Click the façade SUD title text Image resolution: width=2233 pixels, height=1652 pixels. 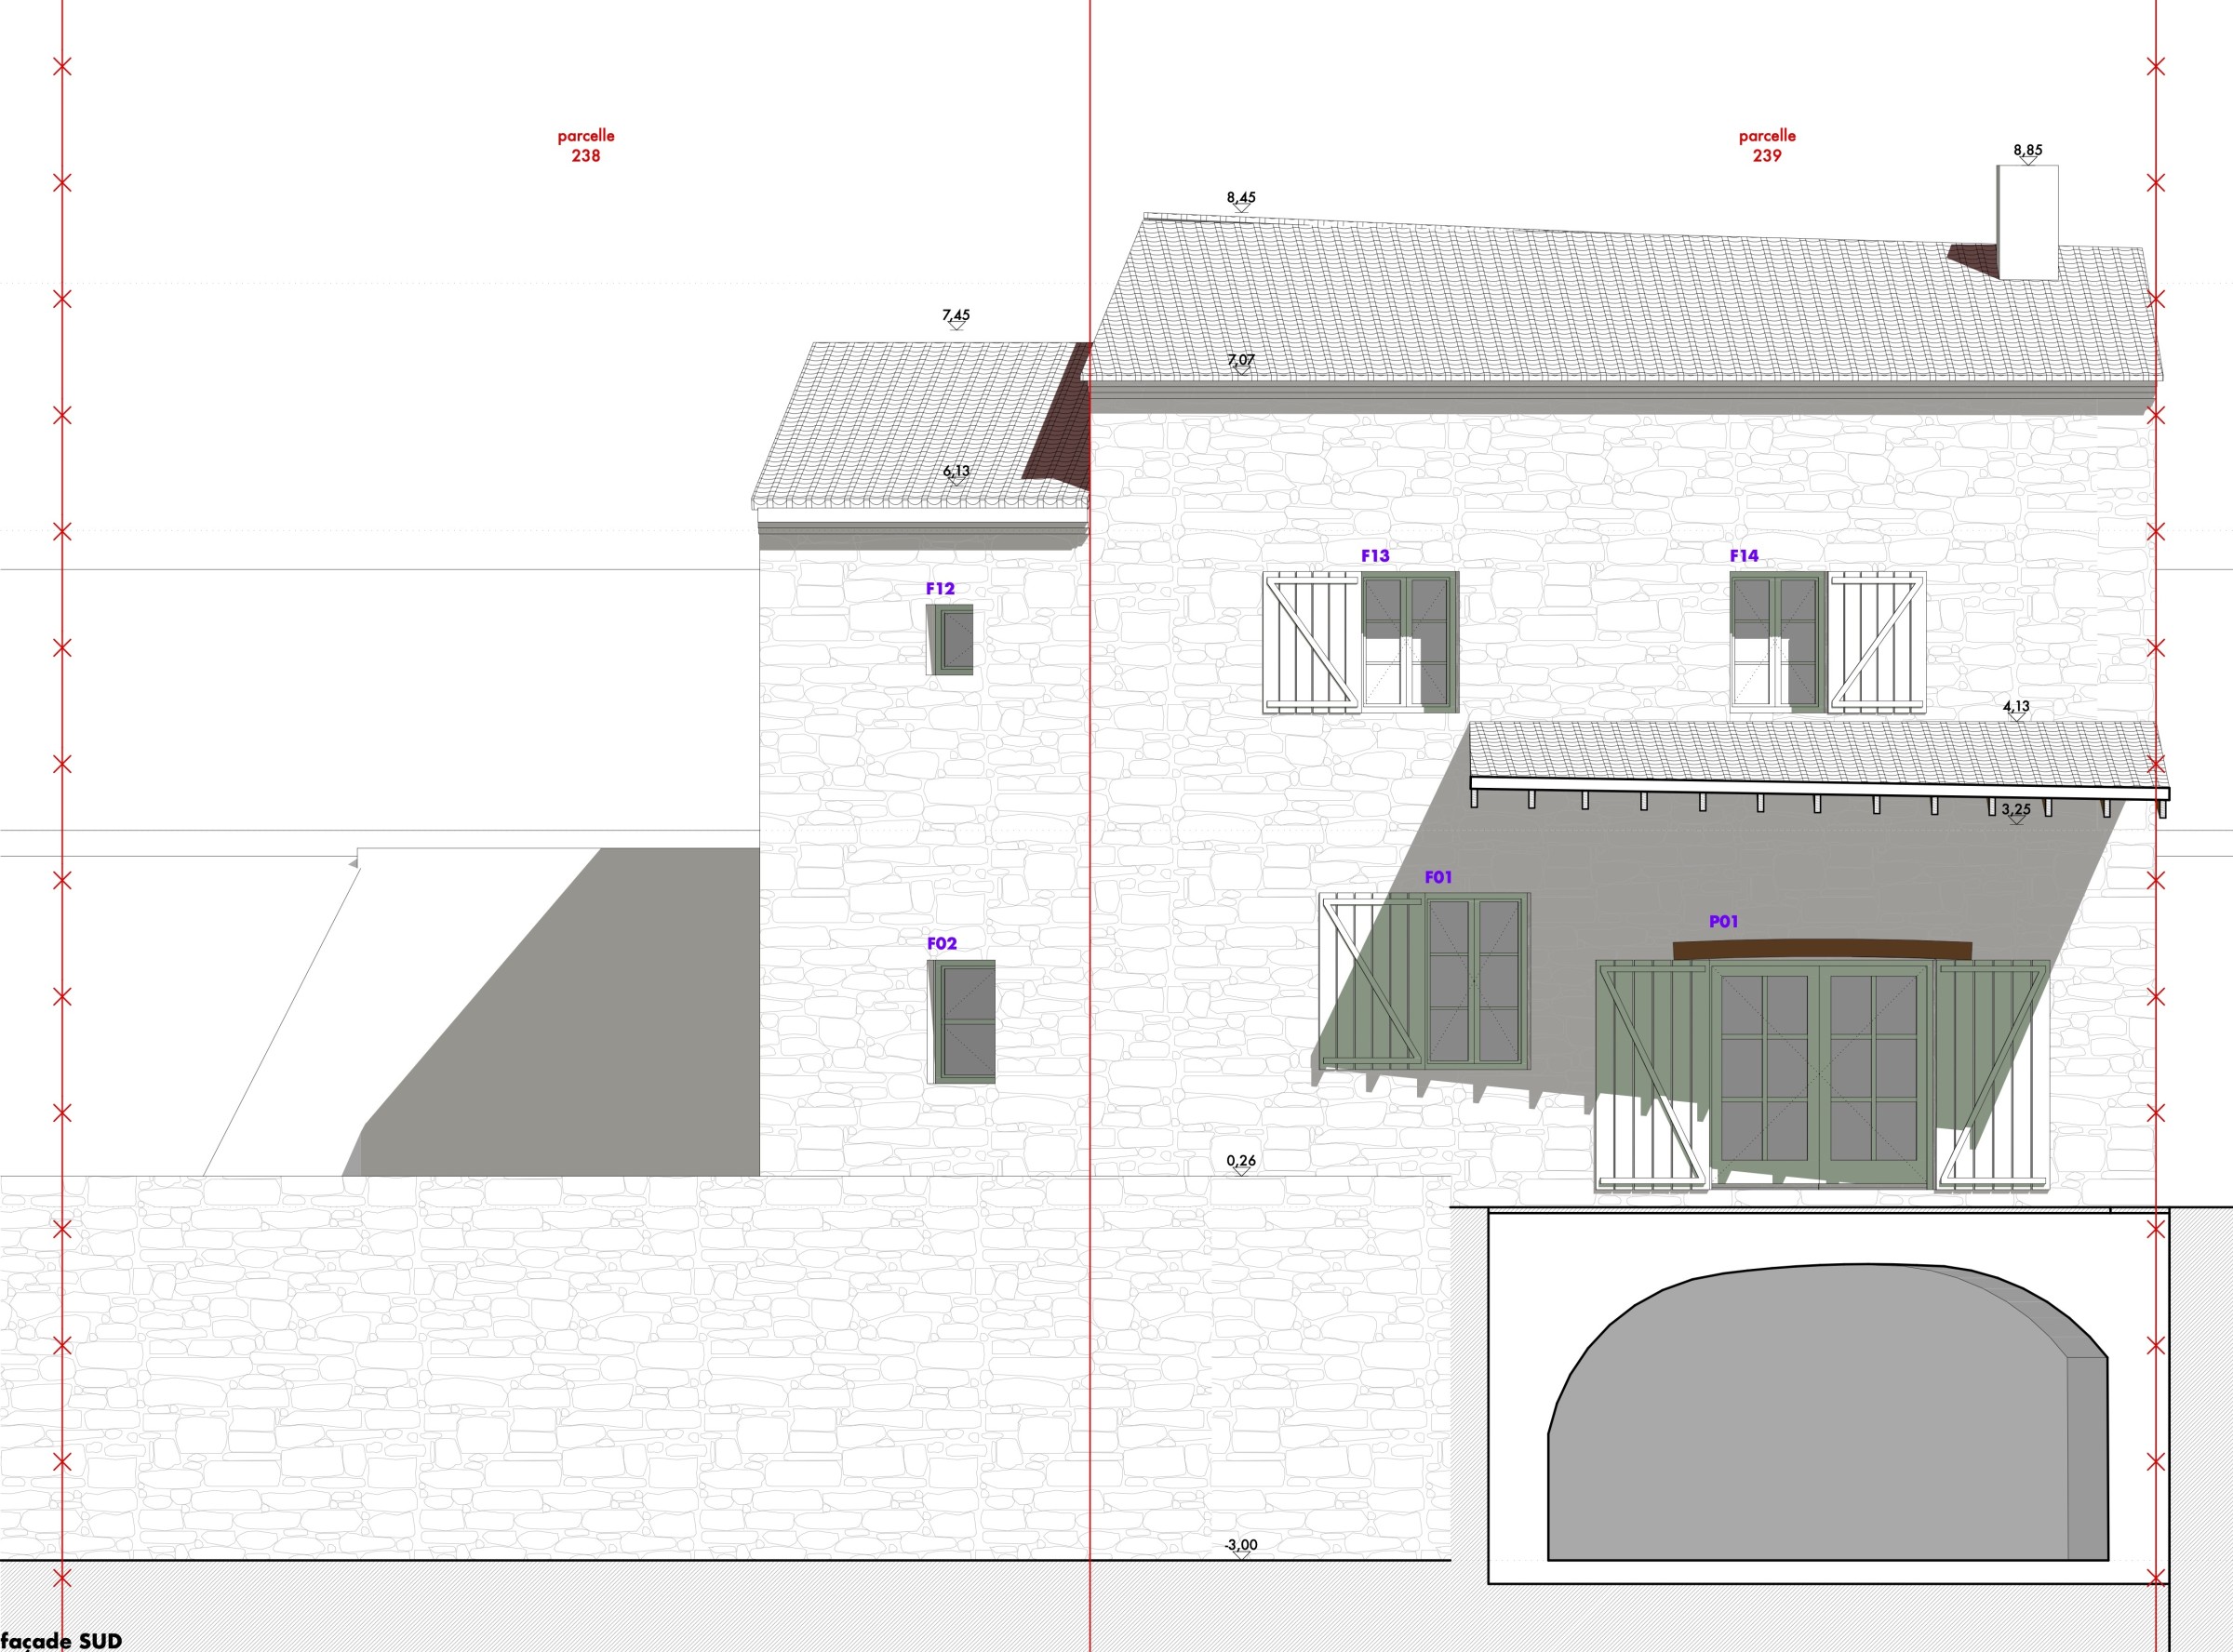coord(62,1641)
